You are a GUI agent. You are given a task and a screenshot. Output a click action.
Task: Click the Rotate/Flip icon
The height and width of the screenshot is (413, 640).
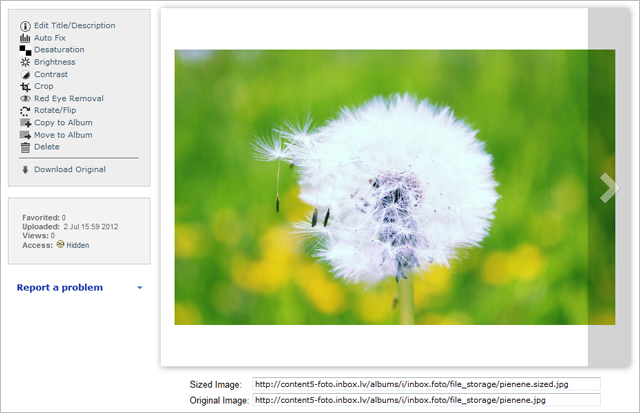25,111
